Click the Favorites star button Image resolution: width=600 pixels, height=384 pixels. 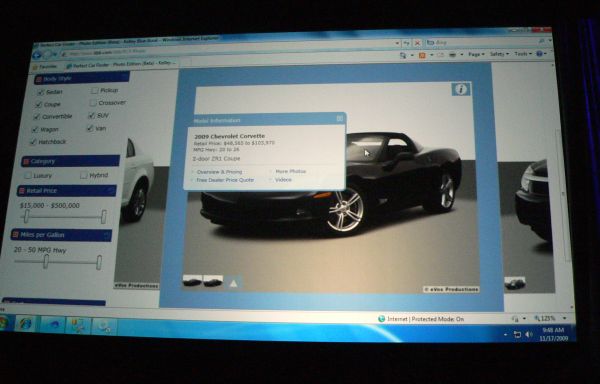click(44, 67)
